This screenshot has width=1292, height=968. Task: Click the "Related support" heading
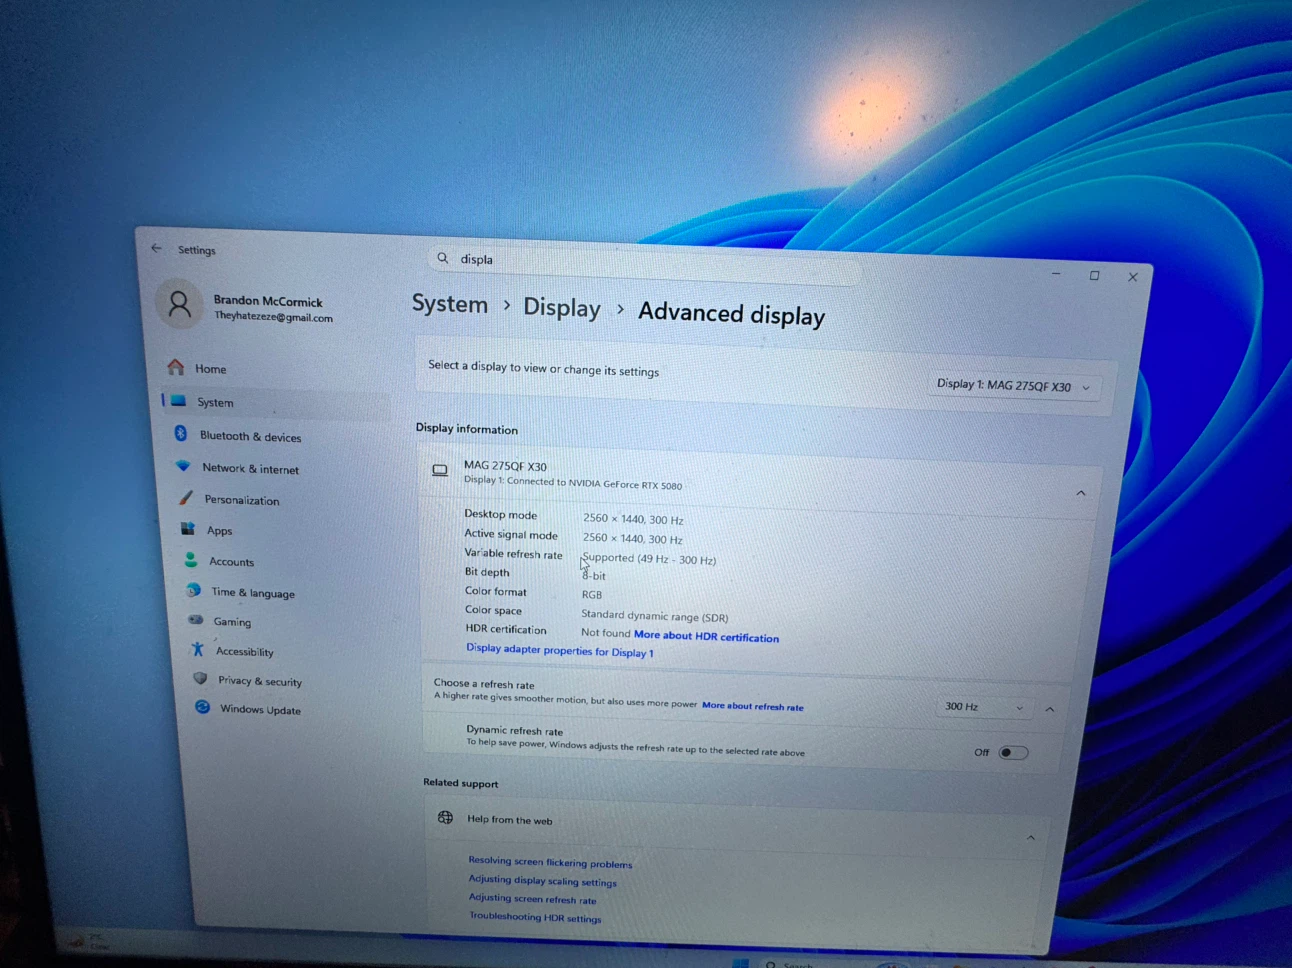(x=461, y=782)
